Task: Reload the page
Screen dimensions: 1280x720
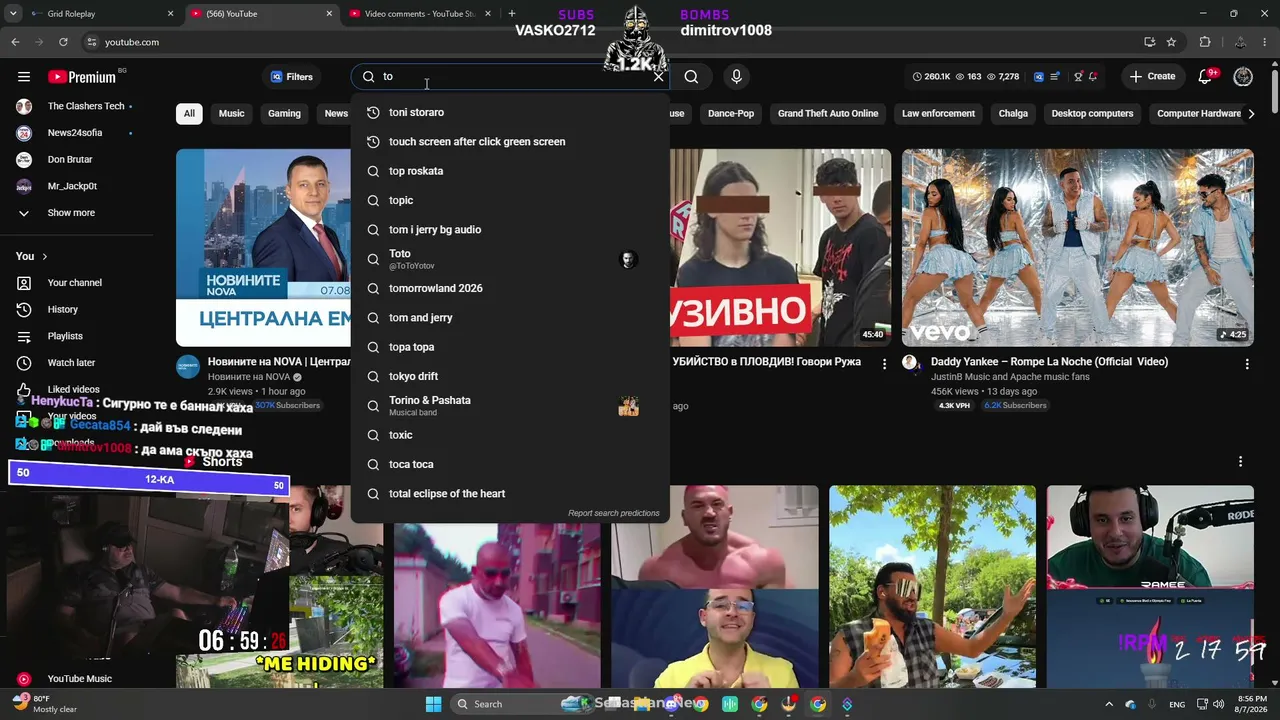Action: [x=63, y=42]
